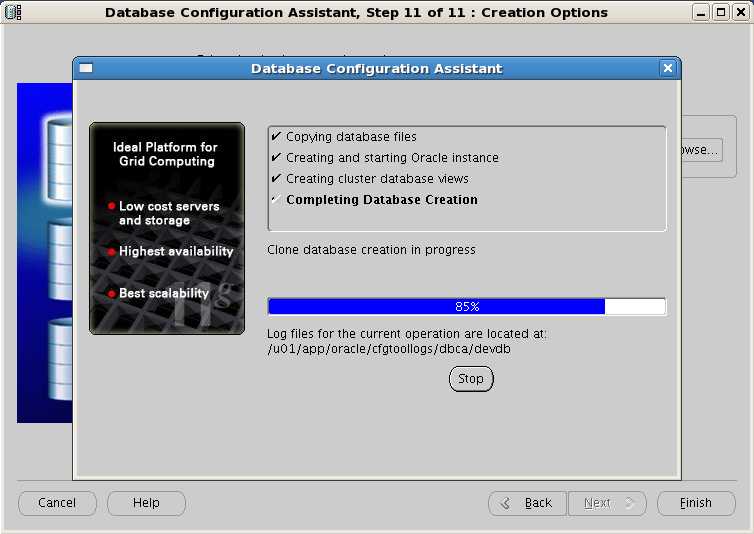
Task: Go Back in the wizard
Action: (528, 503)
